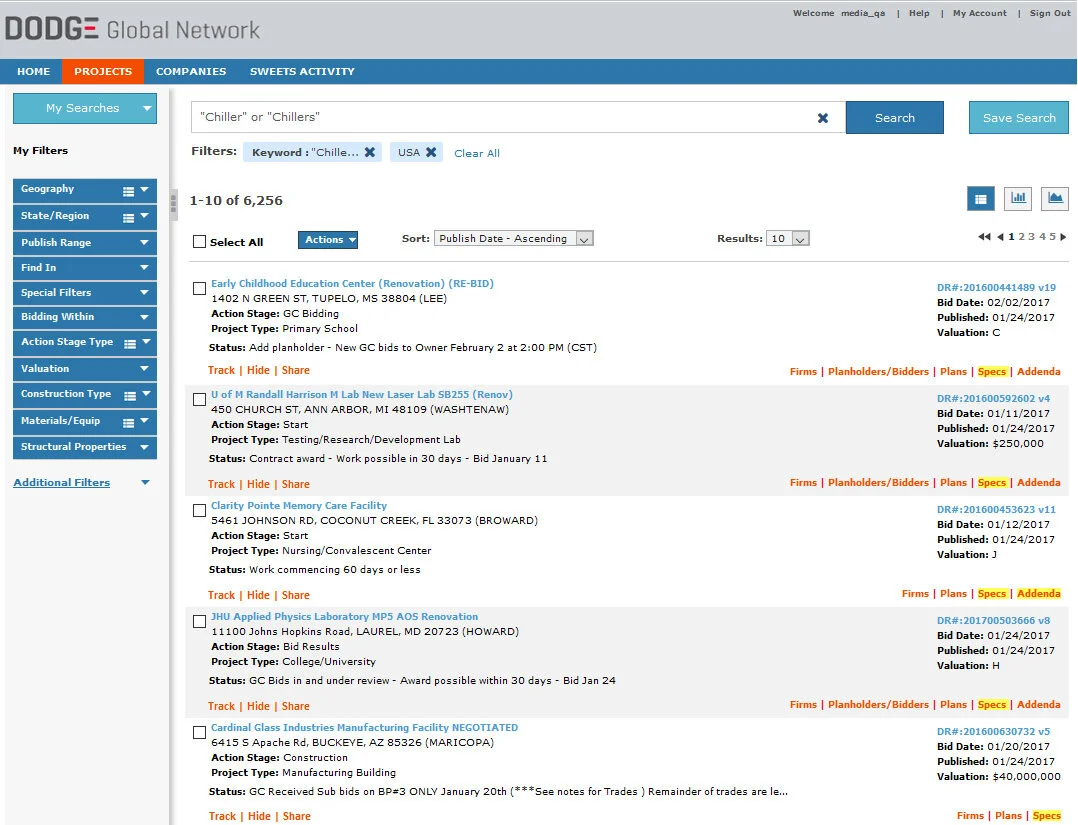The image size is (1078, 825).
Task: Open My Account
Action: (x=980, y=13)
